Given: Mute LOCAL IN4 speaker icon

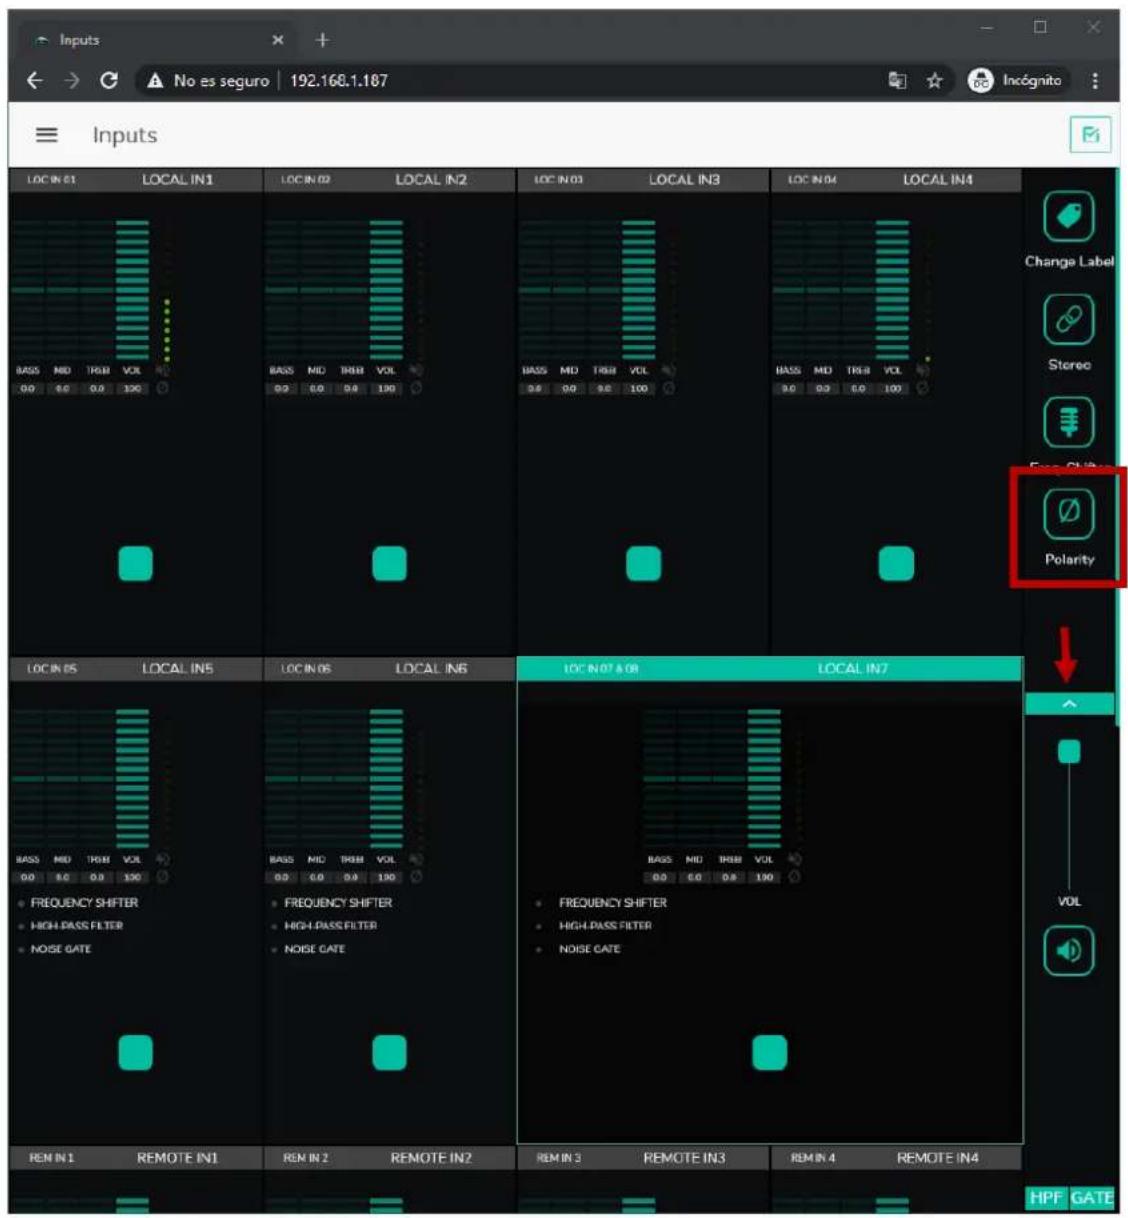Looking at the screenshot, I should tap(923, 370).
